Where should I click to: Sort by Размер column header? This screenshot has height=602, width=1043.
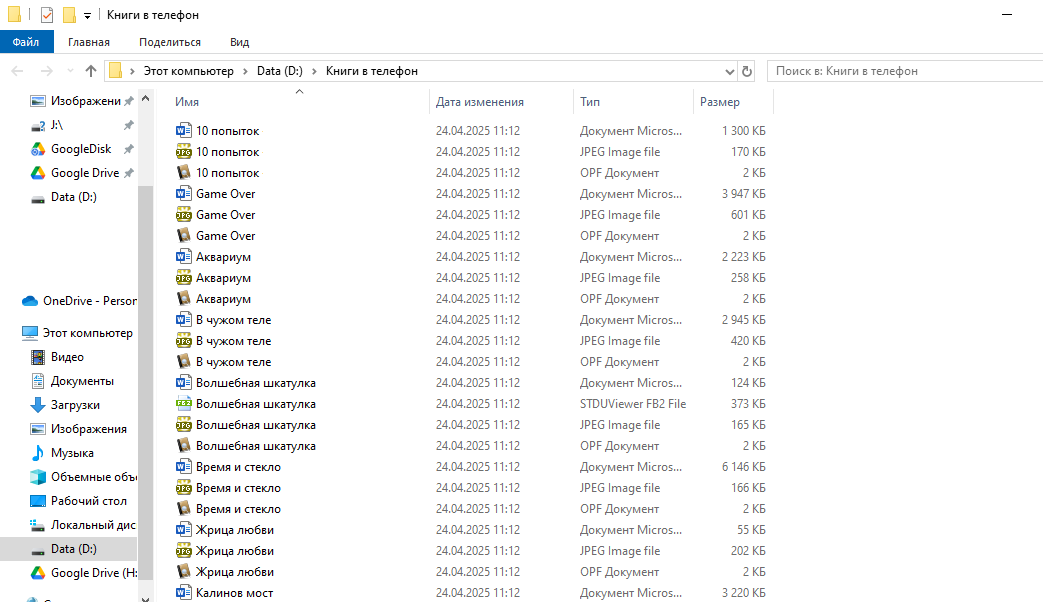pyautogui.click(x=720, y=102)
